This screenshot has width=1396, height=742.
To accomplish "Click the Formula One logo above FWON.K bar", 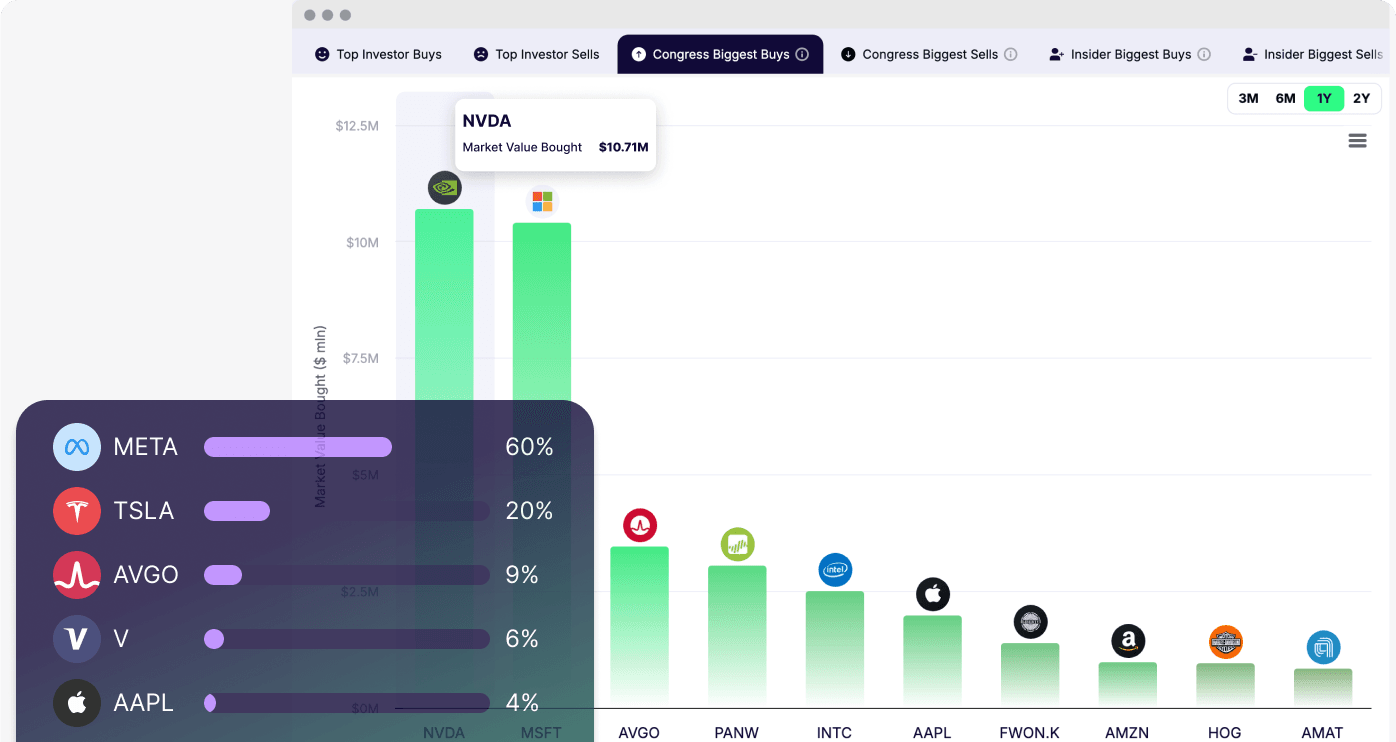I will [x=1030, y=622].
